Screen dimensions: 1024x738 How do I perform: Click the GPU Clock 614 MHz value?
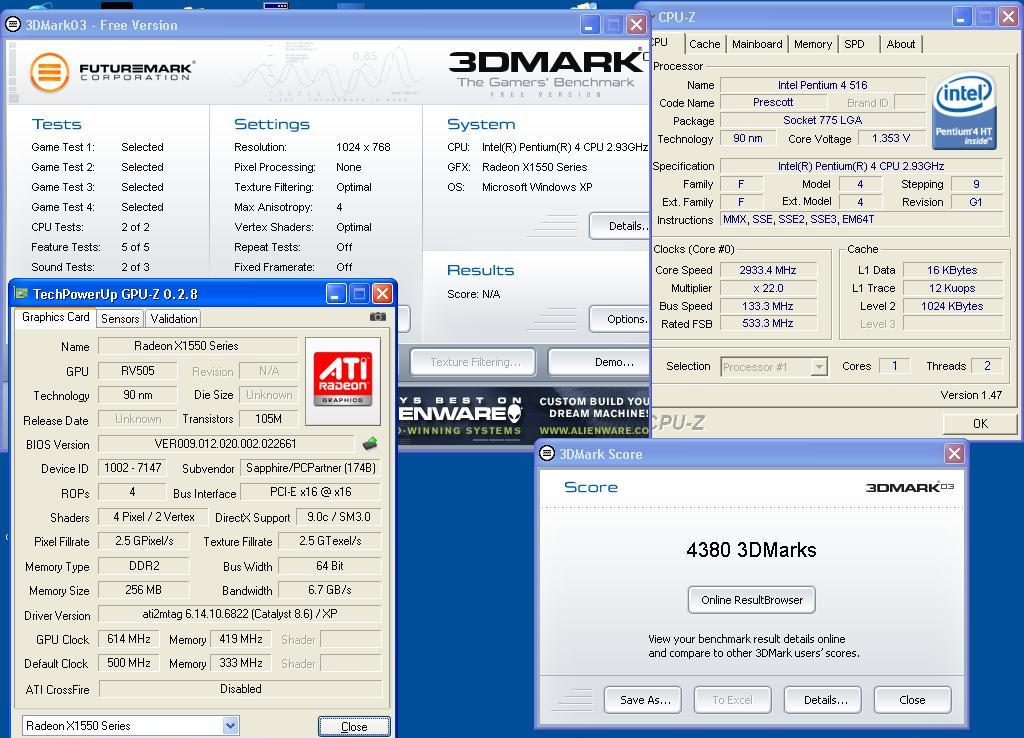[129, 639]
